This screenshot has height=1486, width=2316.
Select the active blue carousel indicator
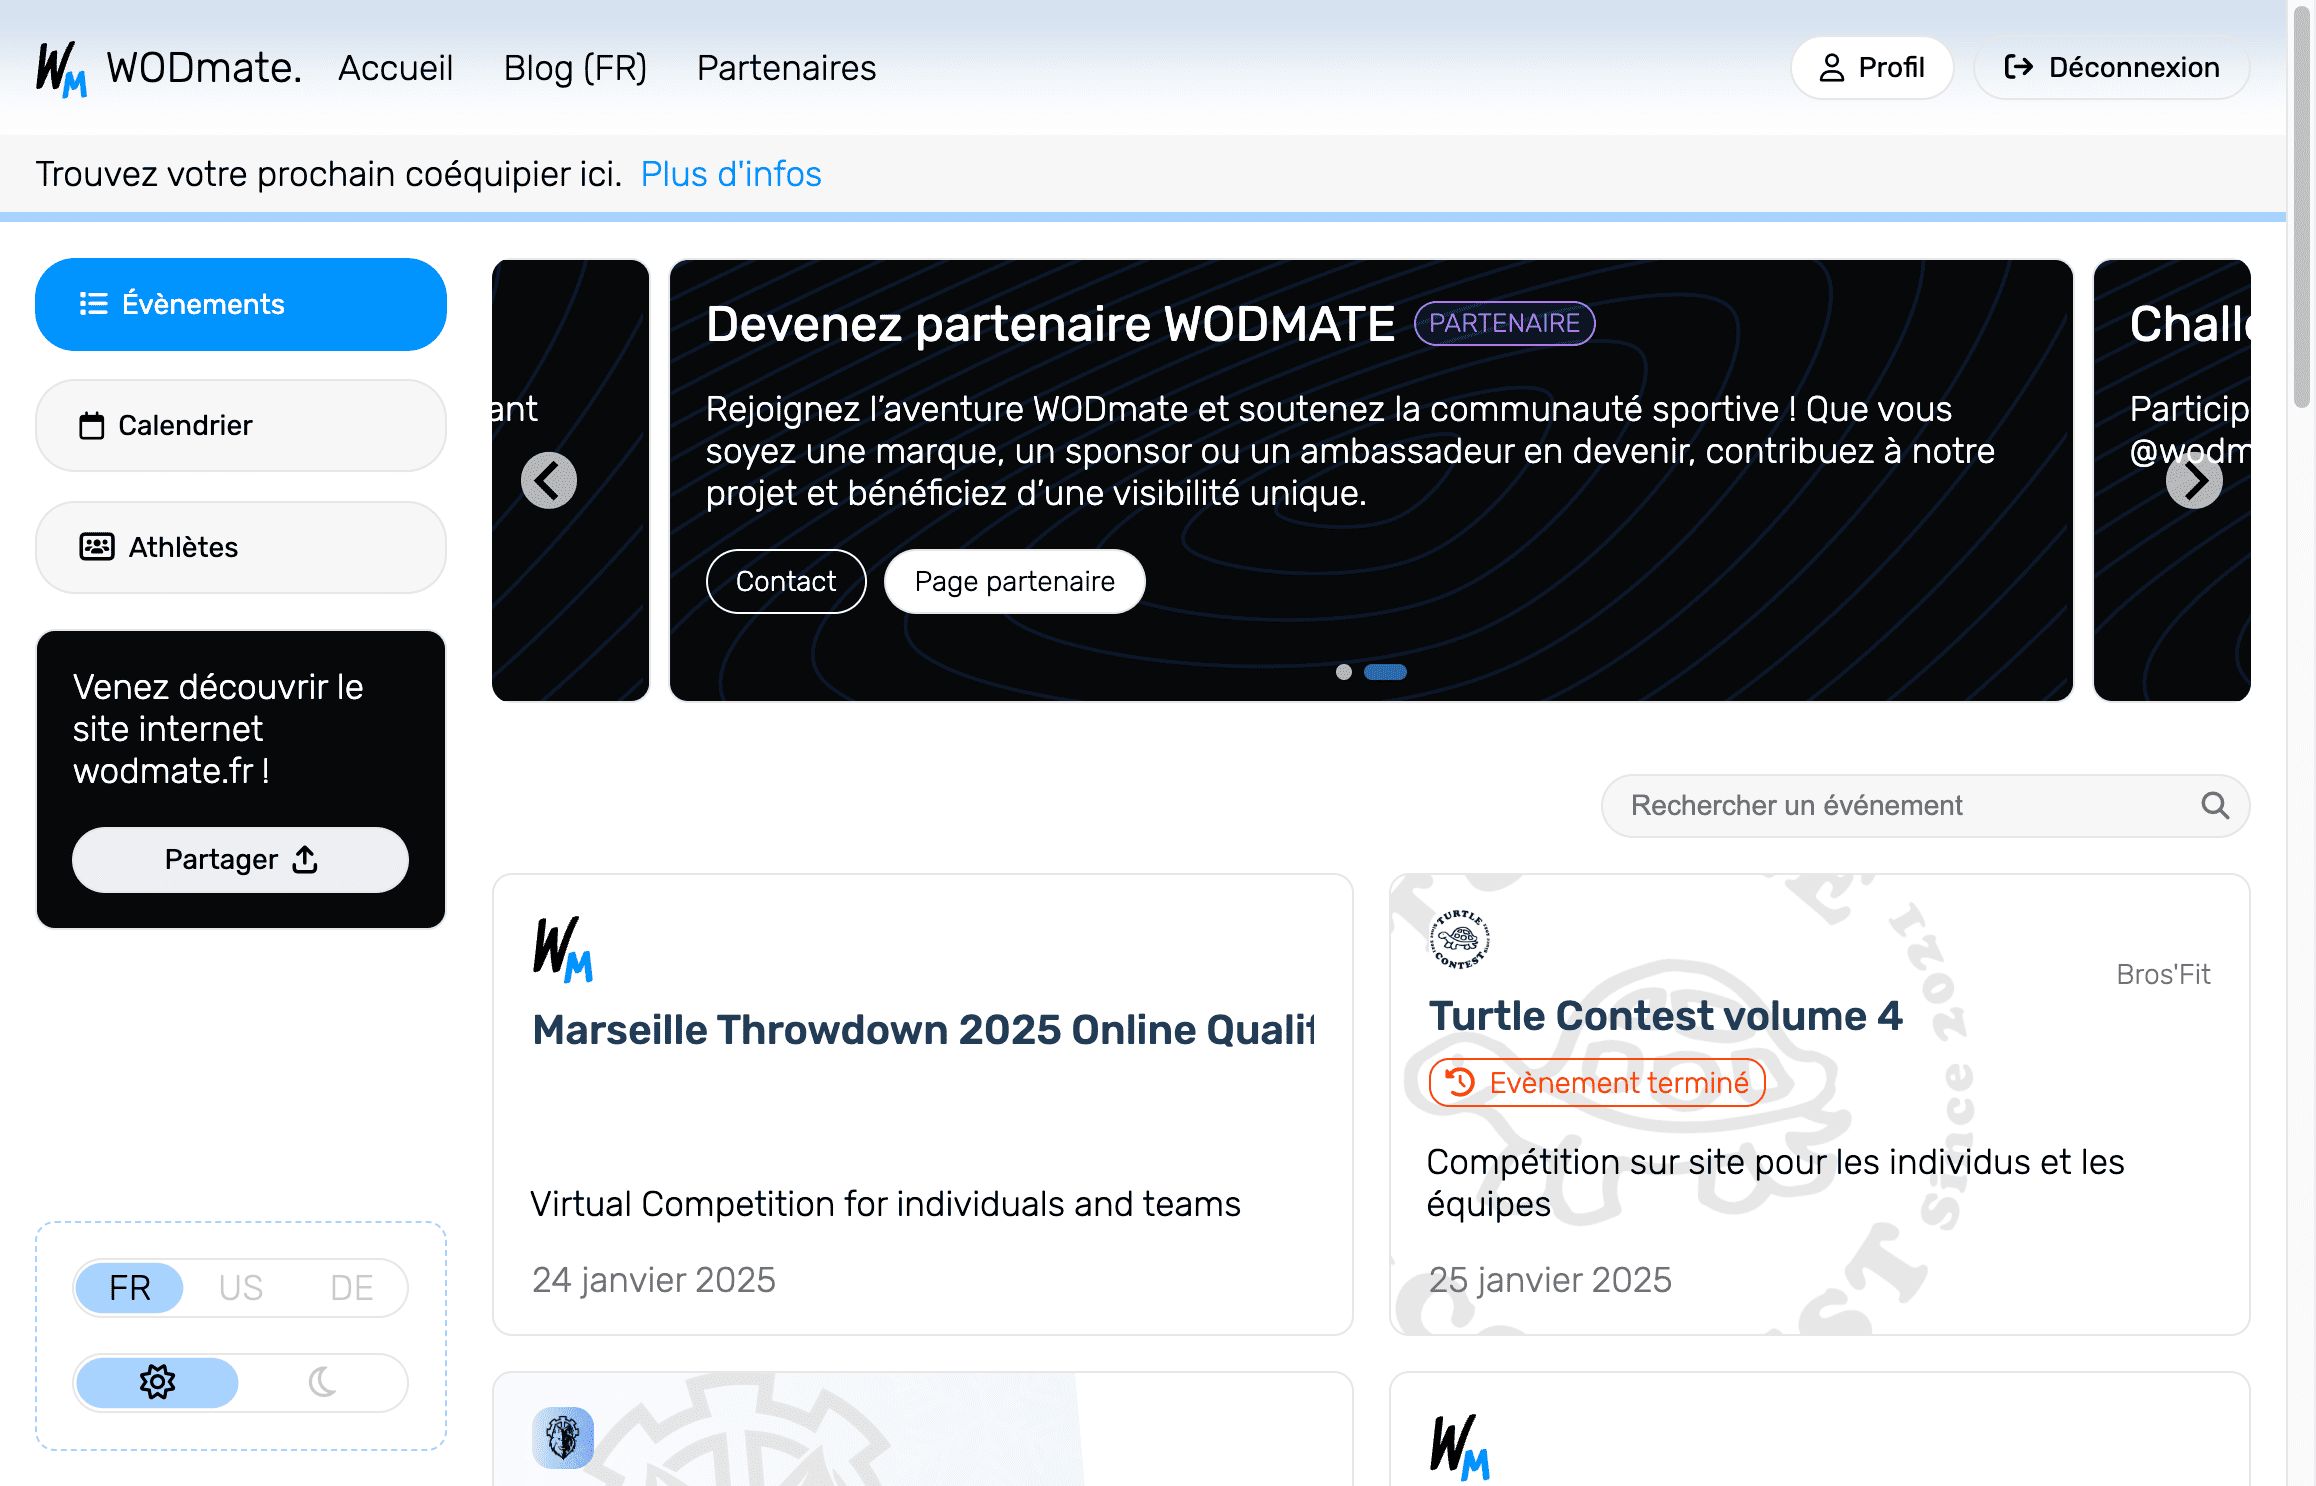coord(1385,672)
